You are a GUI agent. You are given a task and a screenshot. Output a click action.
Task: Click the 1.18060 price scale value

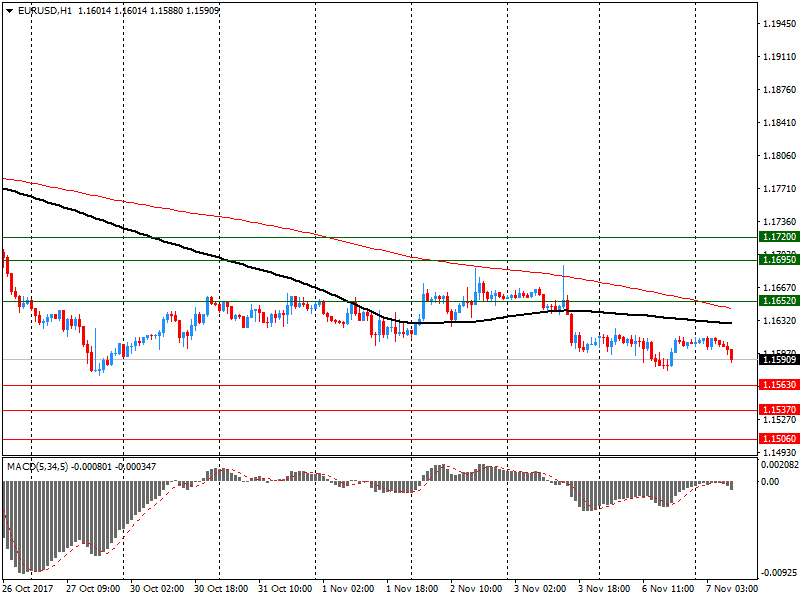pyautogui.click(x=780, y=156)
